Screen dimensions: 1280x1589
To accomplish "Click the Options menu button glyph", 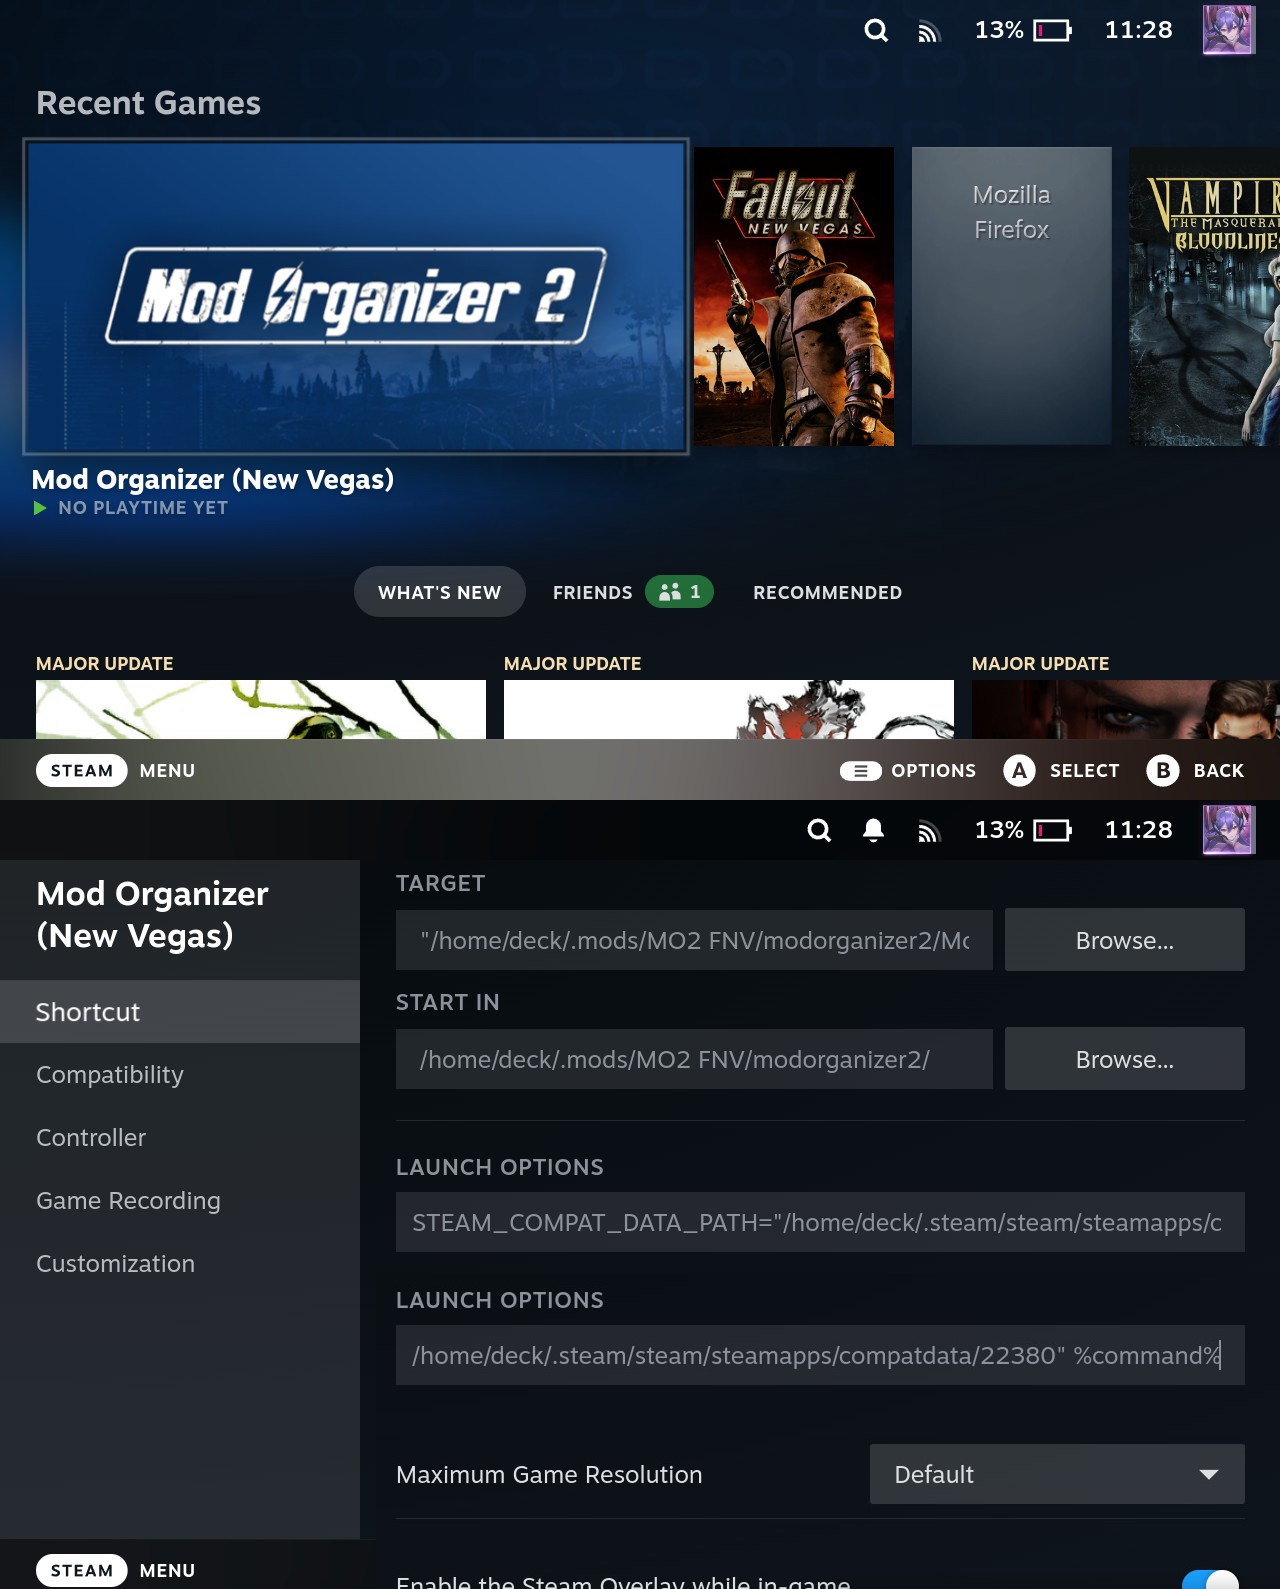I will click(860, 771).
